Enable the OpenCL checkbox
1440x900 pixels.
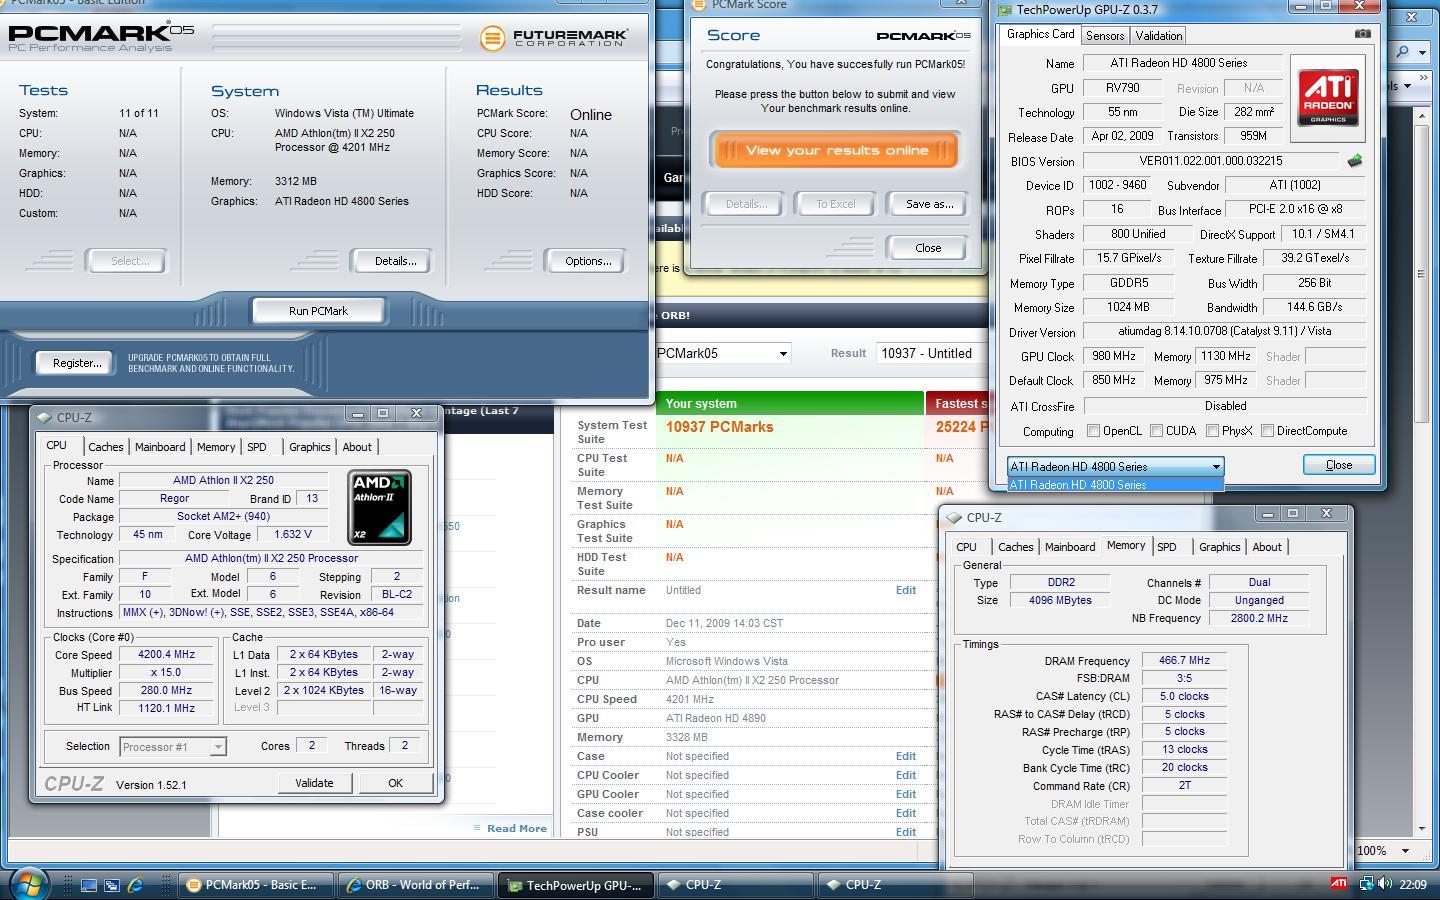(x=1093, y=431)
